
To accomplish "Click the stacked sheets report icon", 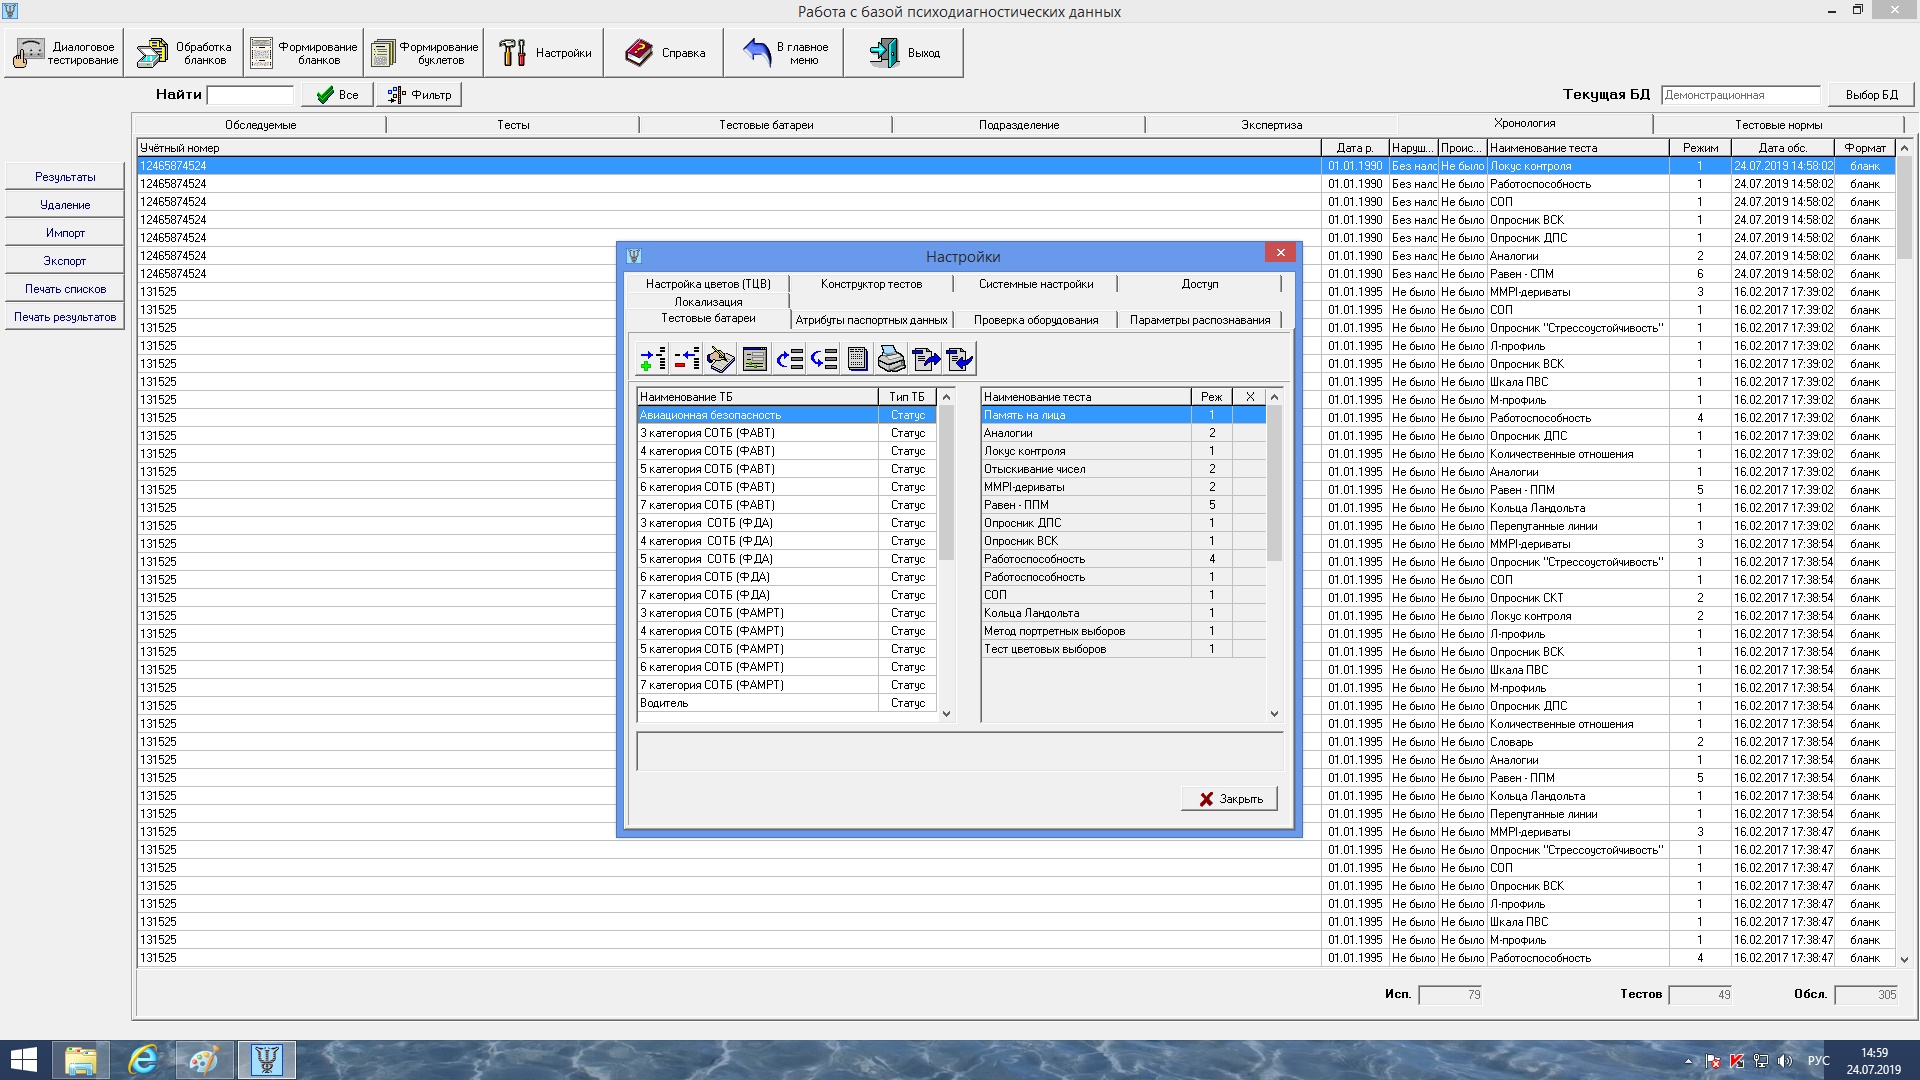I will [x=858, y=359].
